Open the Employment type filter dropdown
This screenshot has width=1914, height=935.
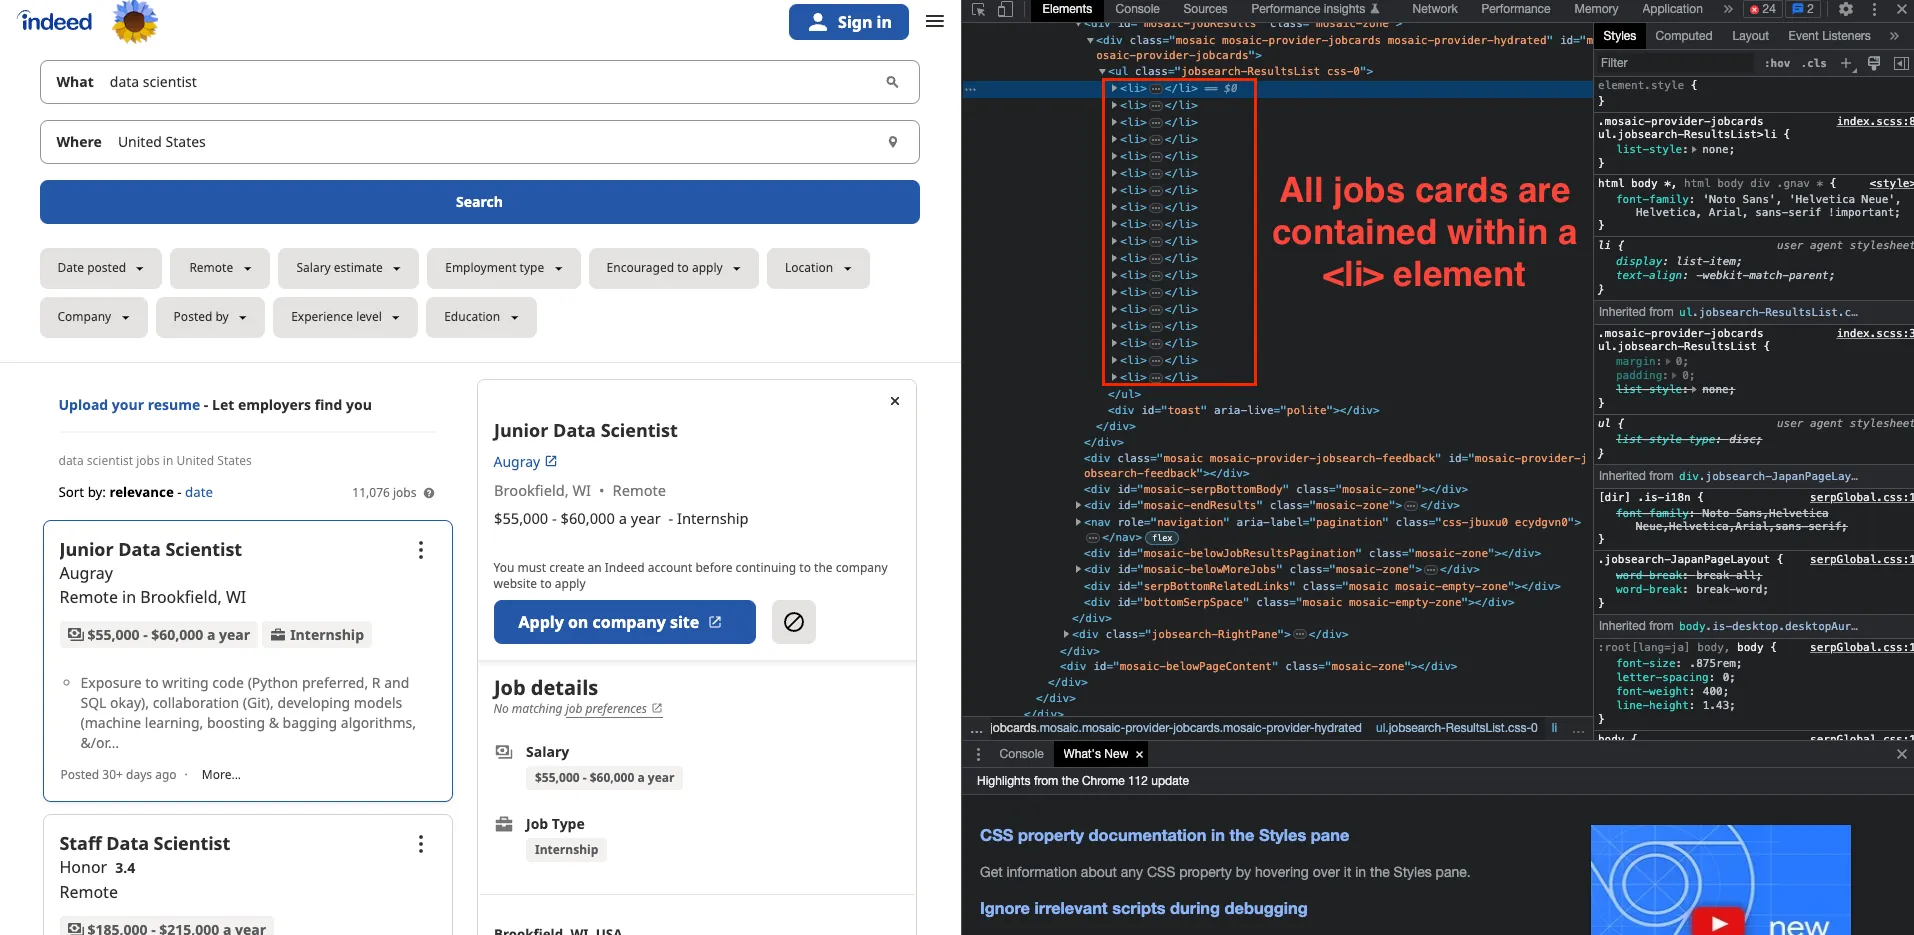(x=504, y=268)
